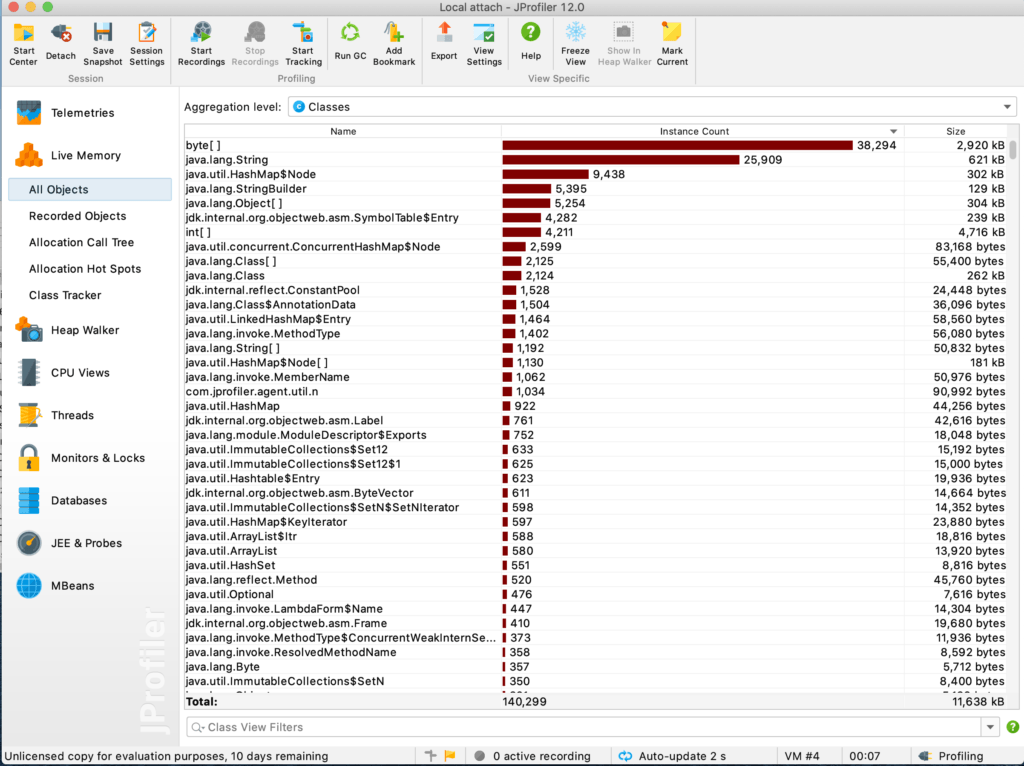Viewport: 1024px width, 766px height.
Task: Click the Run GC toolbar icon
Action: pyautogui.click(x=350, y=40)
